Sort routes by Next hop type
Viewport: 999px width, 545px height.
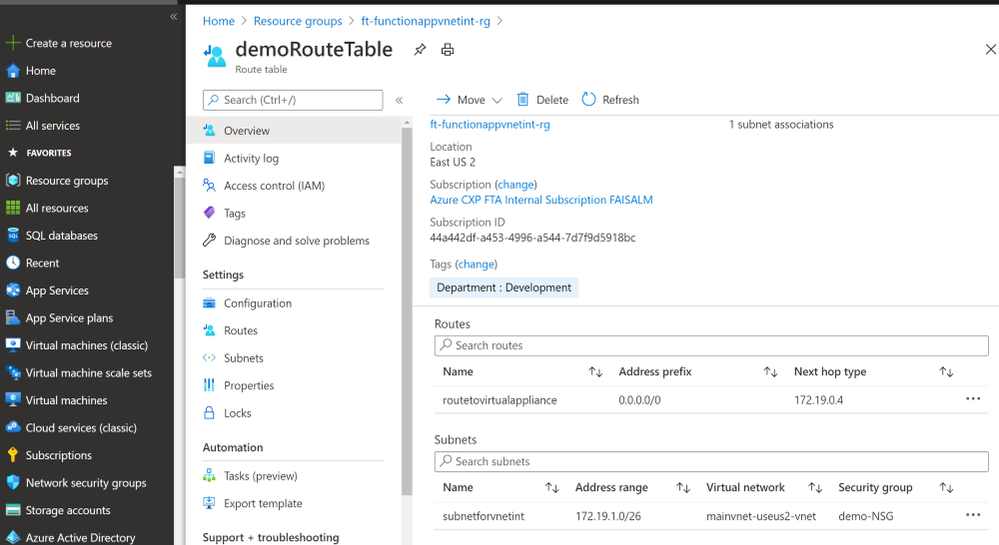(x=946, y=372)
